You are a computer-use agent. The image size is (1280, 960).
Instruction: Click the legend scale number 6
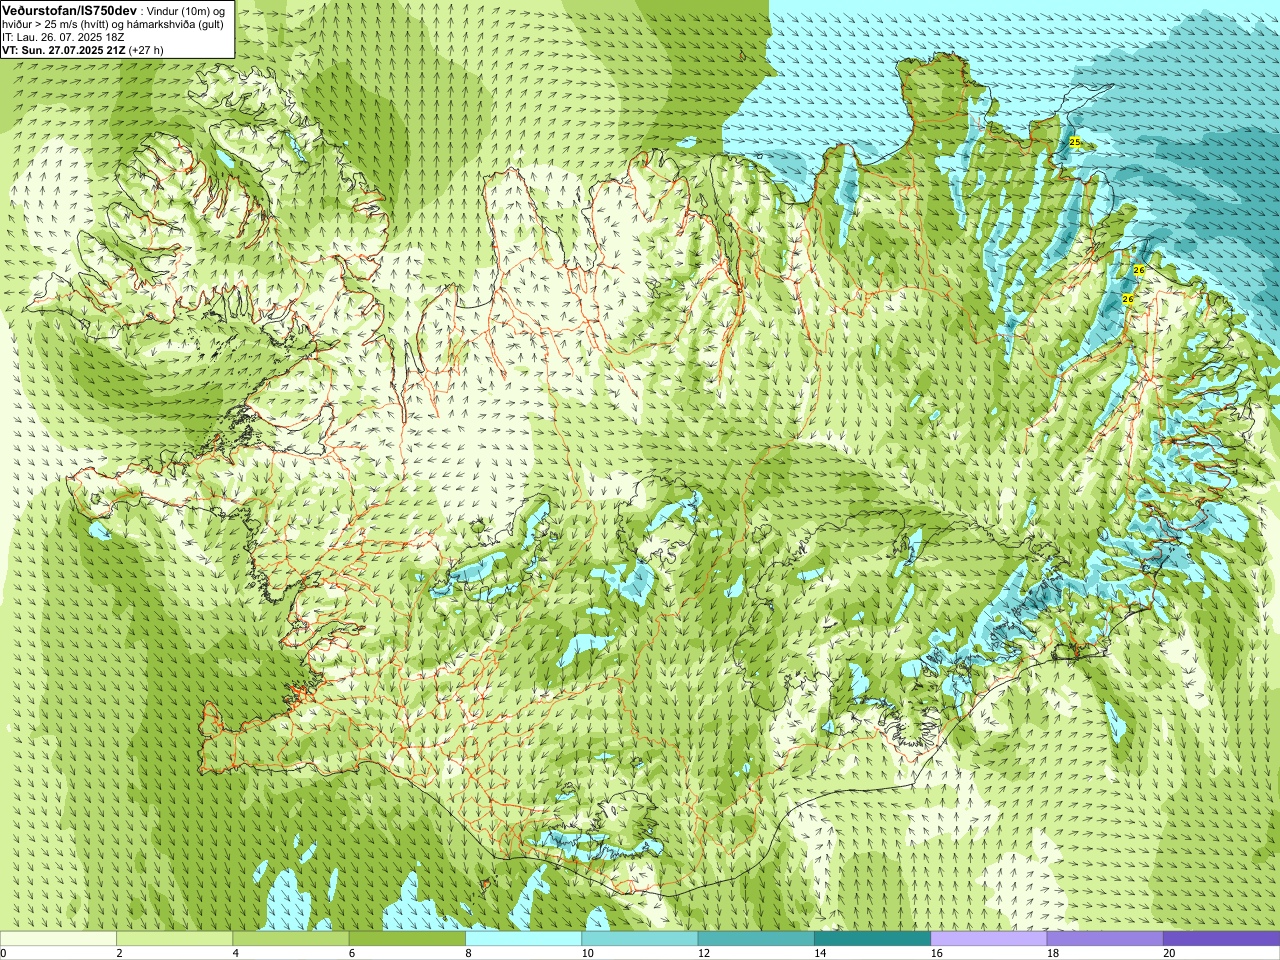click(351, 953)
